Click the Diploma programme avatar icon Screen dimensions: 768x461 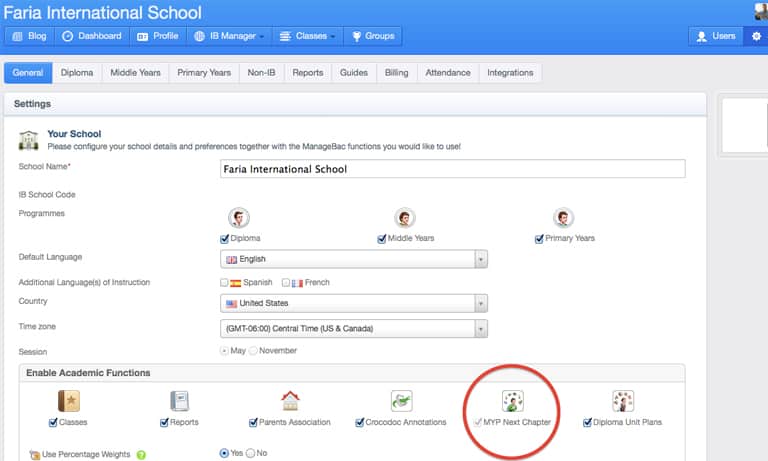point(239,218)
